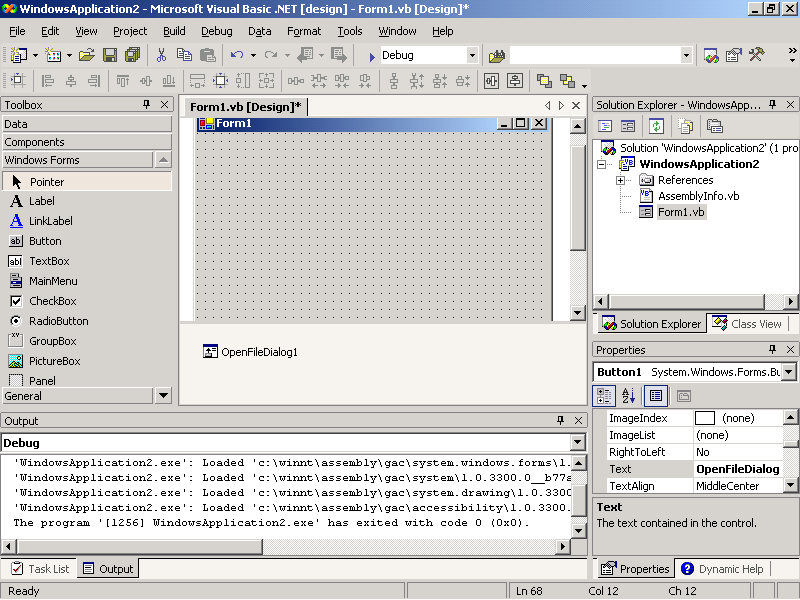Click the Align Lefts layout icon

point(47,80)
